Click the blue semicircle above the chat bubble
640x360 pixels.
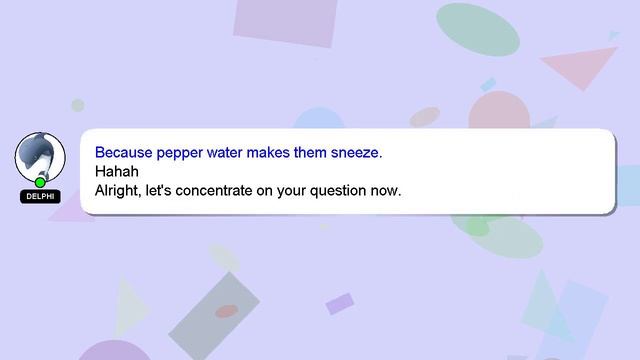(319, 118)
